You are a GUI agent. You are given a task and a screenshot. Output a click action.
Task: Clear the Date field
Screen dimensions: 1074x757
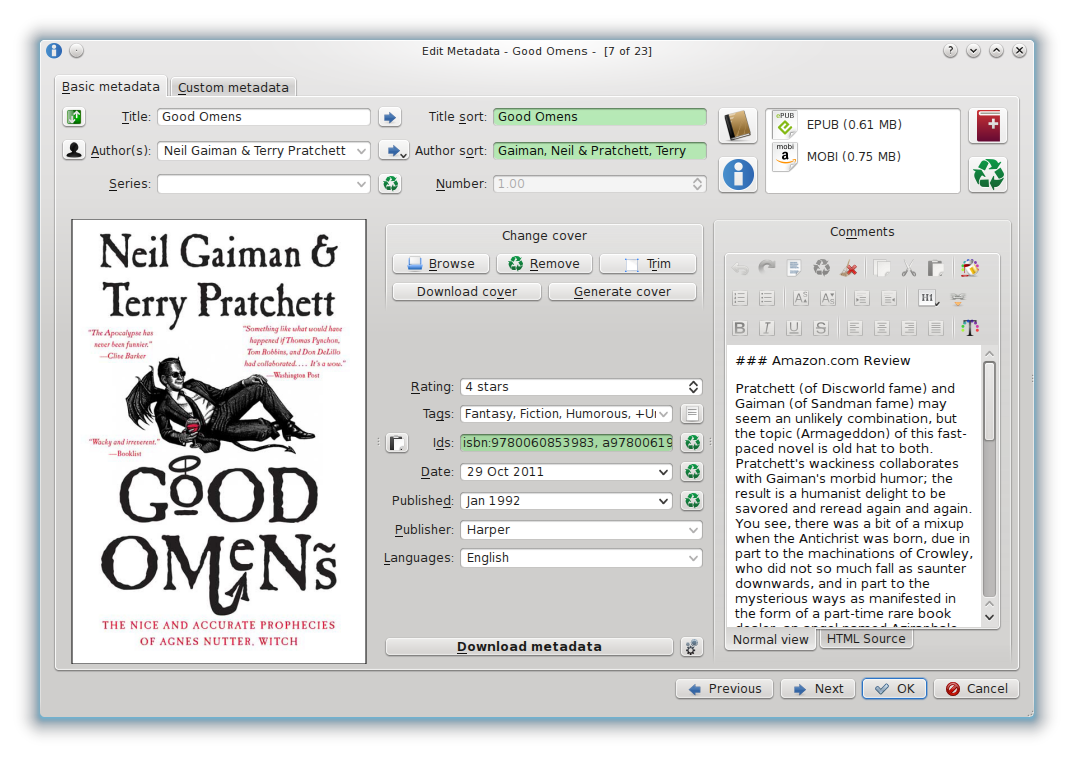tap(692, 472)
